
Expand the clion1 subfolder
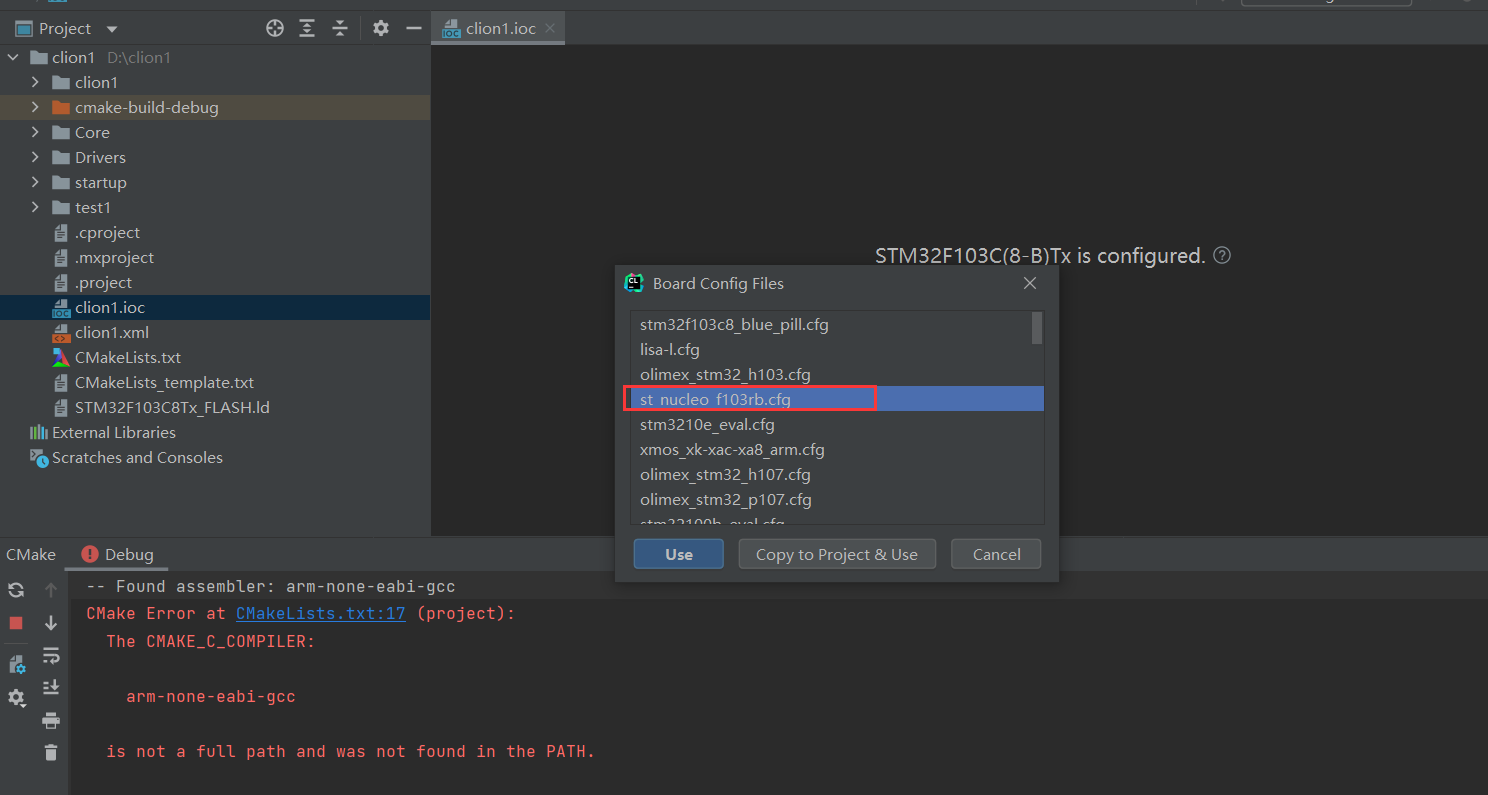(x=35, y=83)
